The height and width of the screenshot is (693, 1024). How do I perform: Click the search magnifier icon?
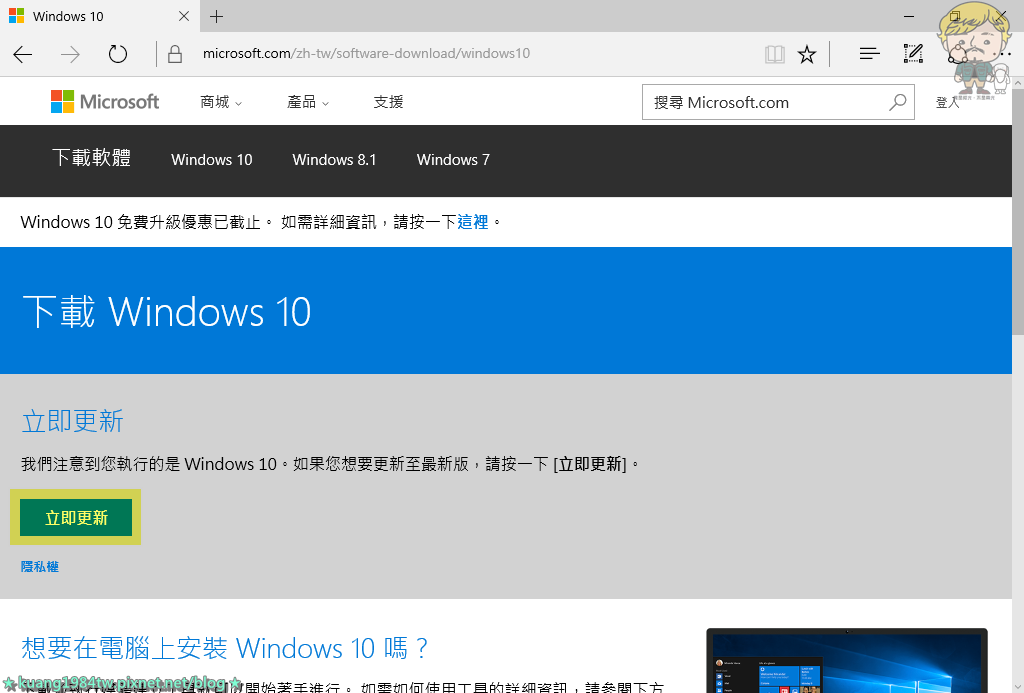898,102
